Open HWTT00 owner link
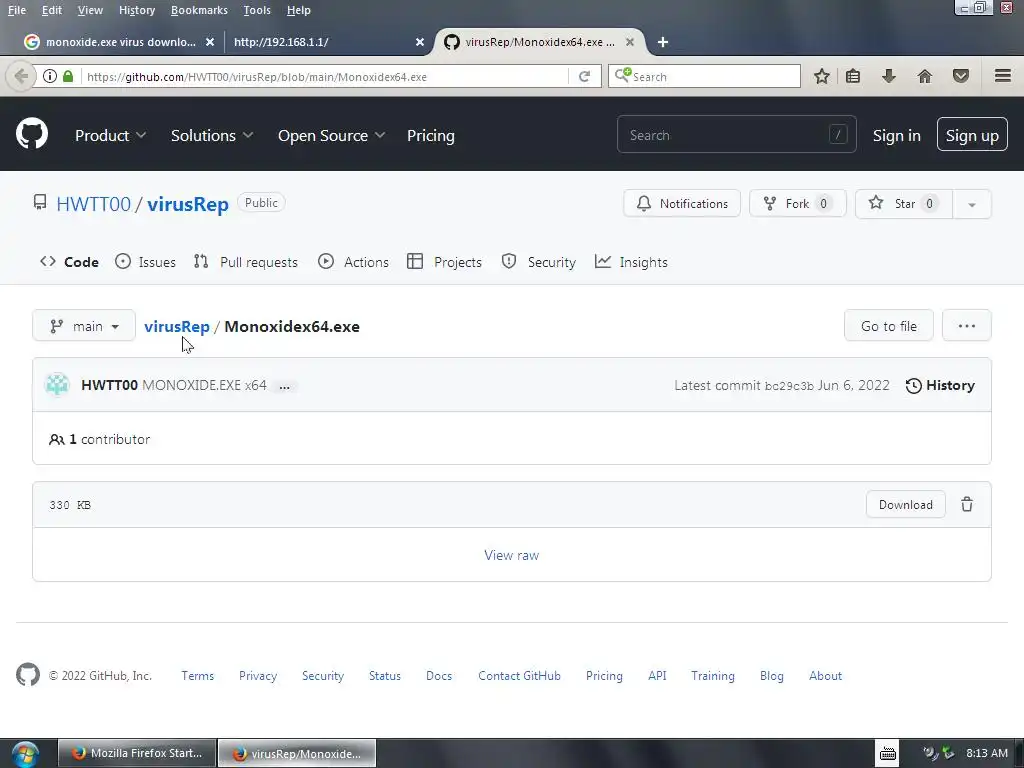1024x768 pixels. click(93, 204)
